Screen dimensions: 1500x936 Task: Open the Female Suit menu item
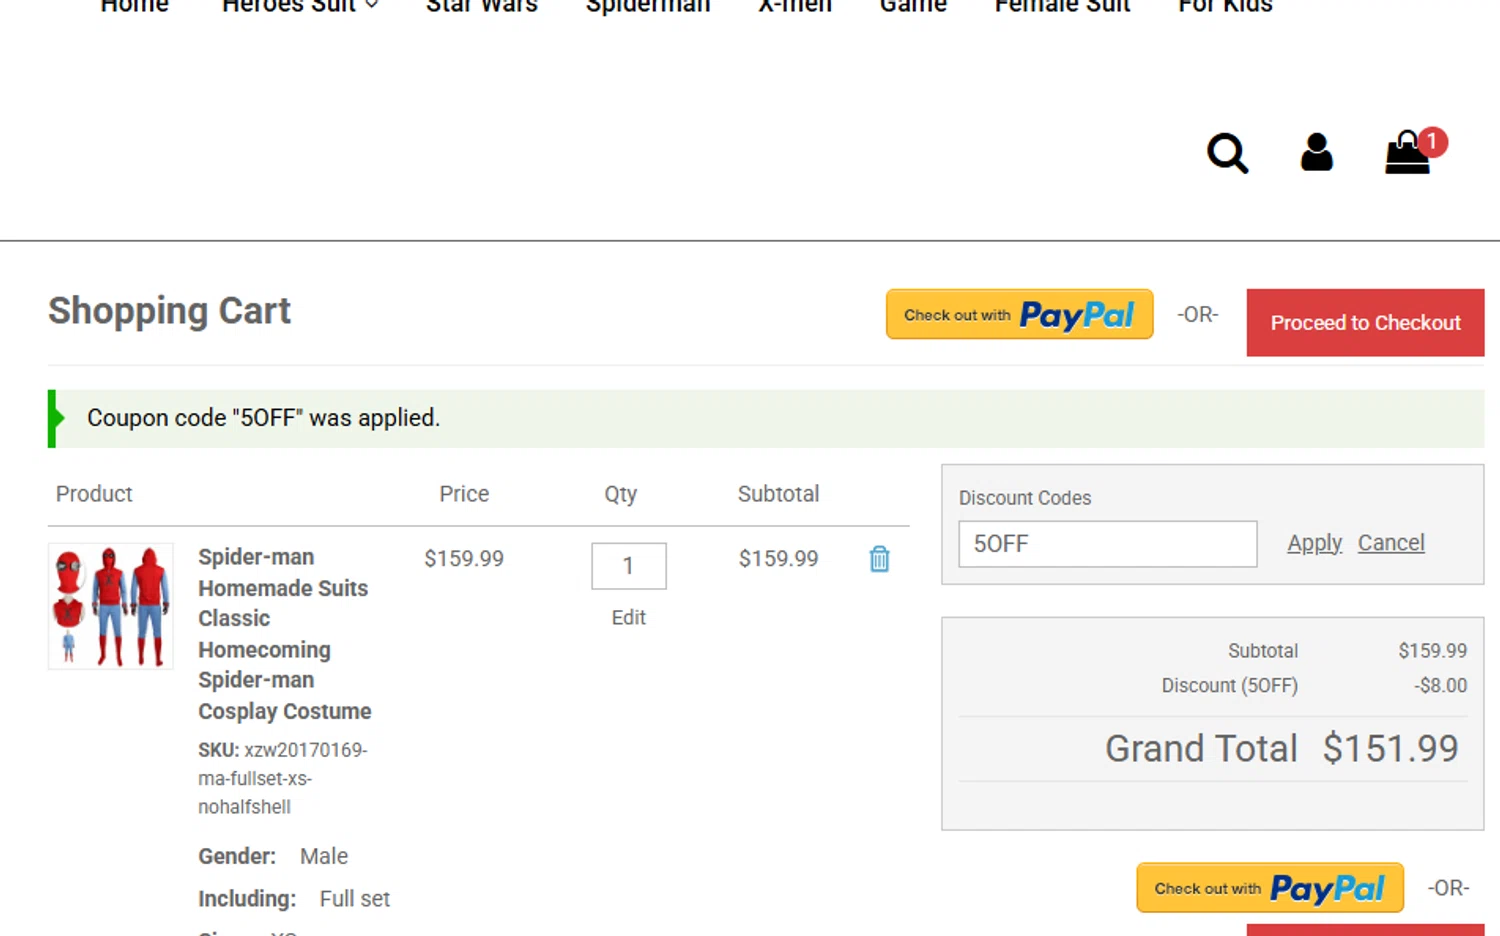[x=1062, y=6]
